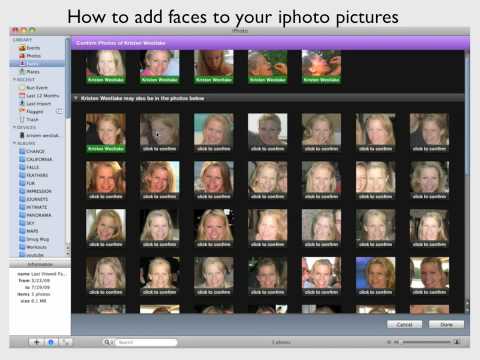
Task: Confirm the face with teal pool background
Action: click(x=214, y=132)
